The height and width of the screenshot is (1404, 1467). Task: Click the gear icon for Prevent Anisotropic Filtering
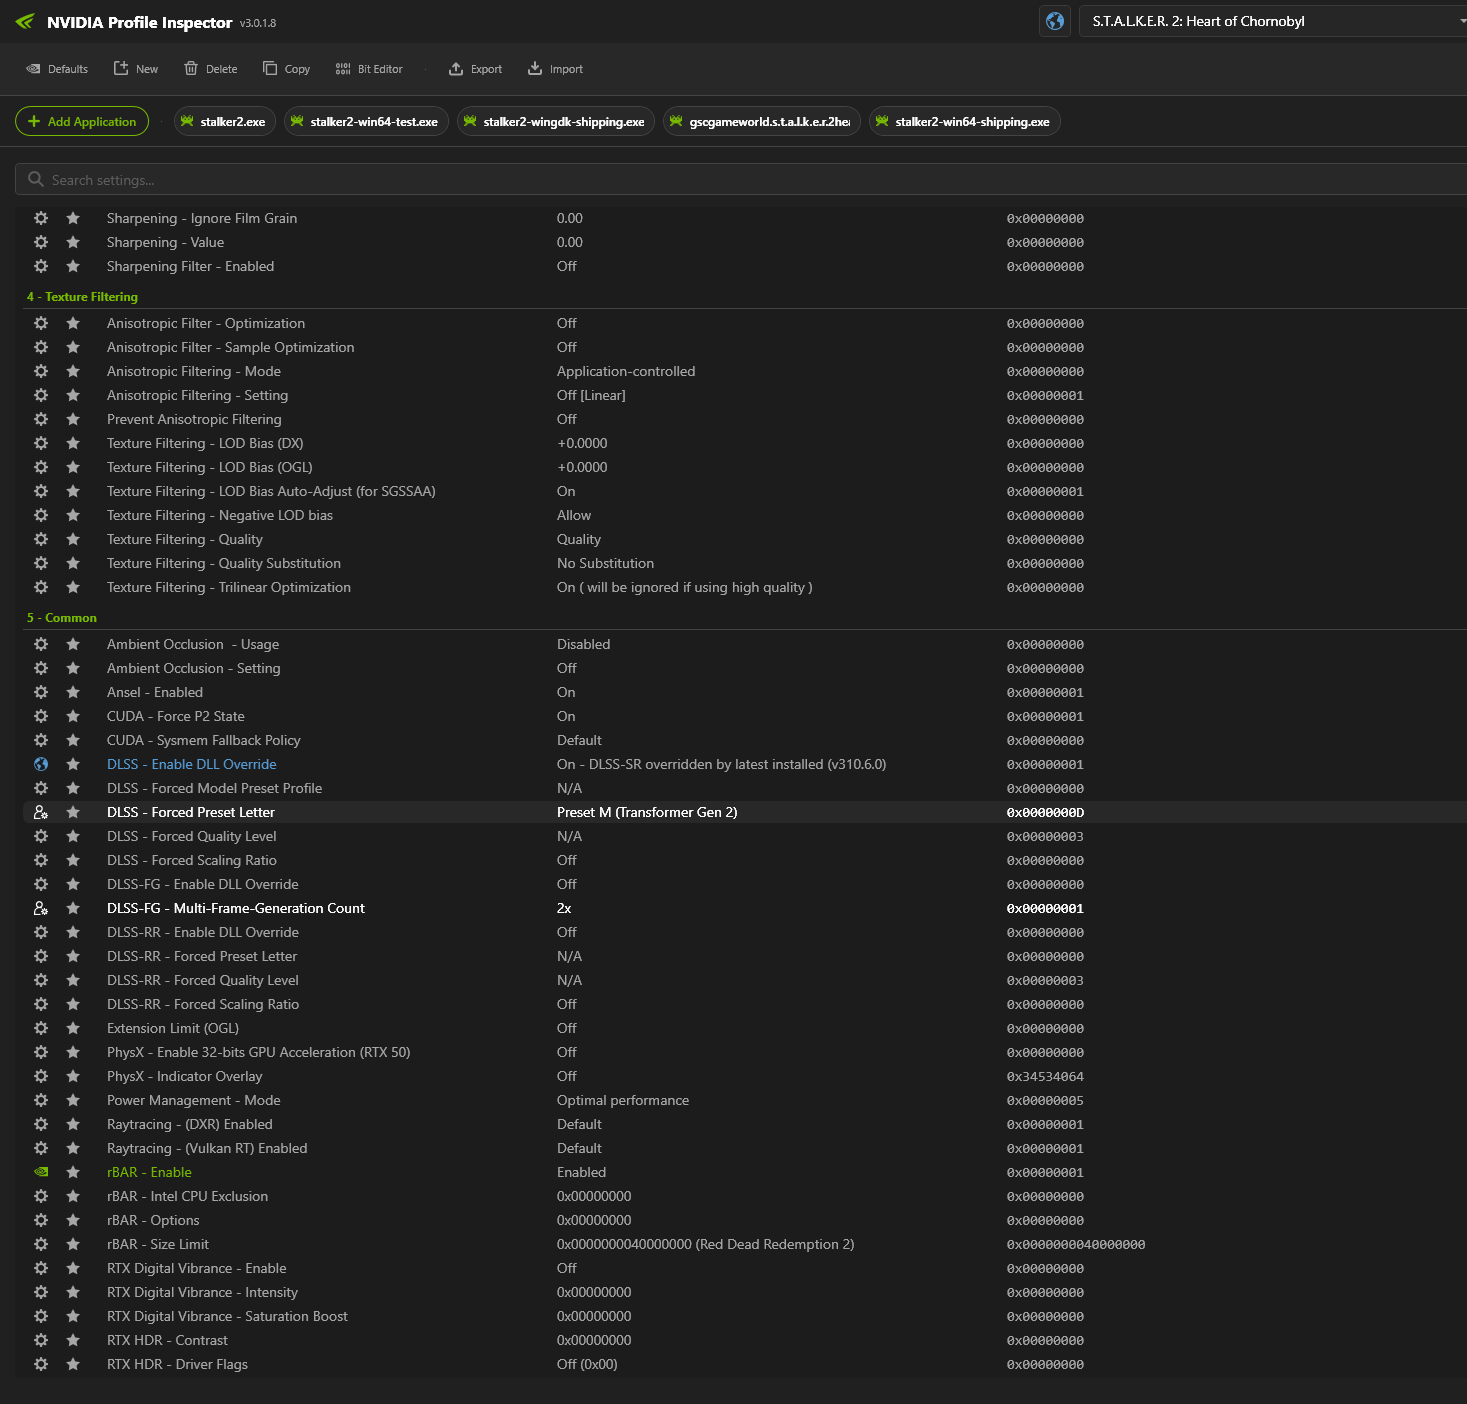pos(41,419)
